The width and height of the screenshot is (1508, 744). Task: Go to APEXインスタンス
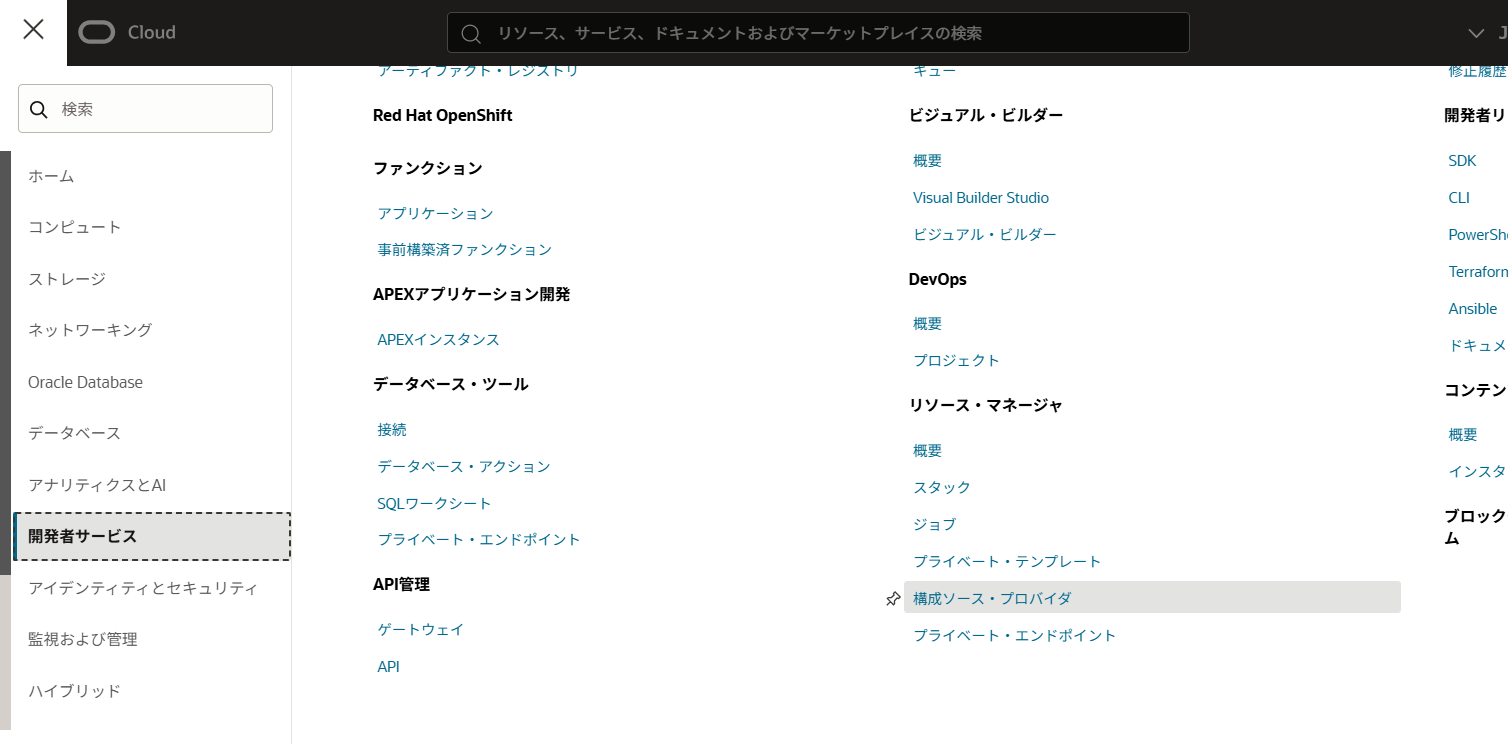coord(438,340)
